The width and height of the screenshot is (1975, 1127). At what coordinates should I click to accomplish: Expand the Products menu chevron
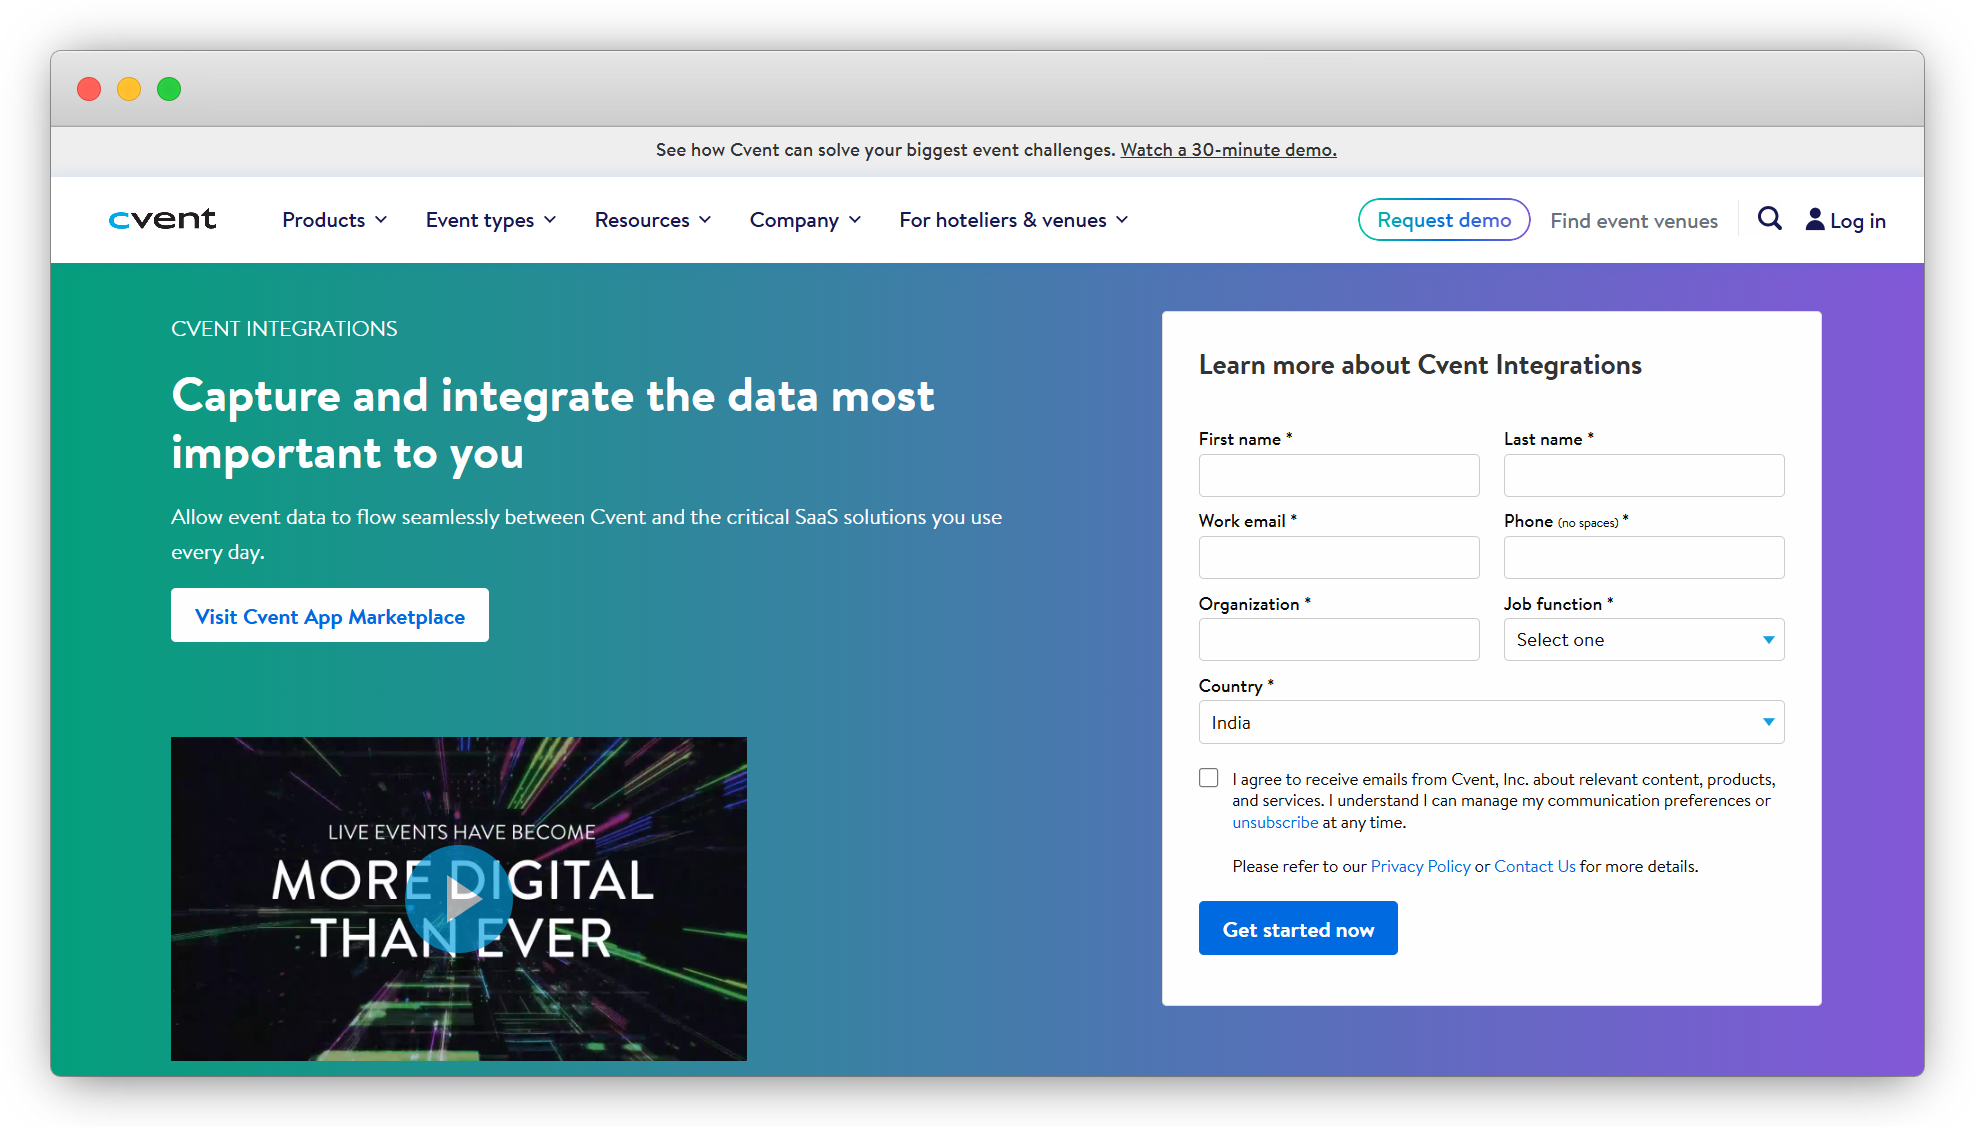pos(381,220)
